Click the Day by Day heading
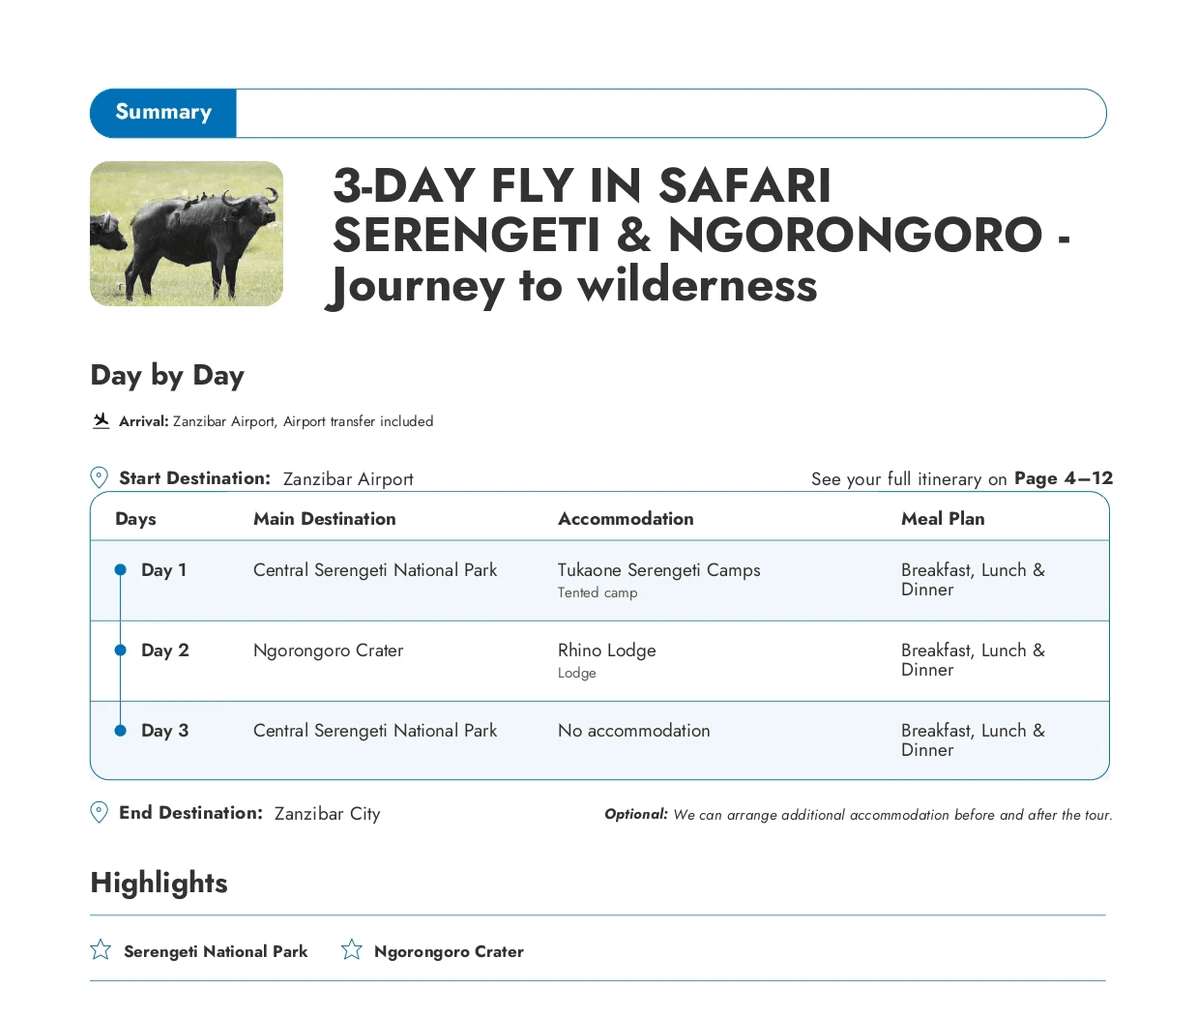The height and width of the screenshot is (1028, 1197). click(x=167, y=375)
